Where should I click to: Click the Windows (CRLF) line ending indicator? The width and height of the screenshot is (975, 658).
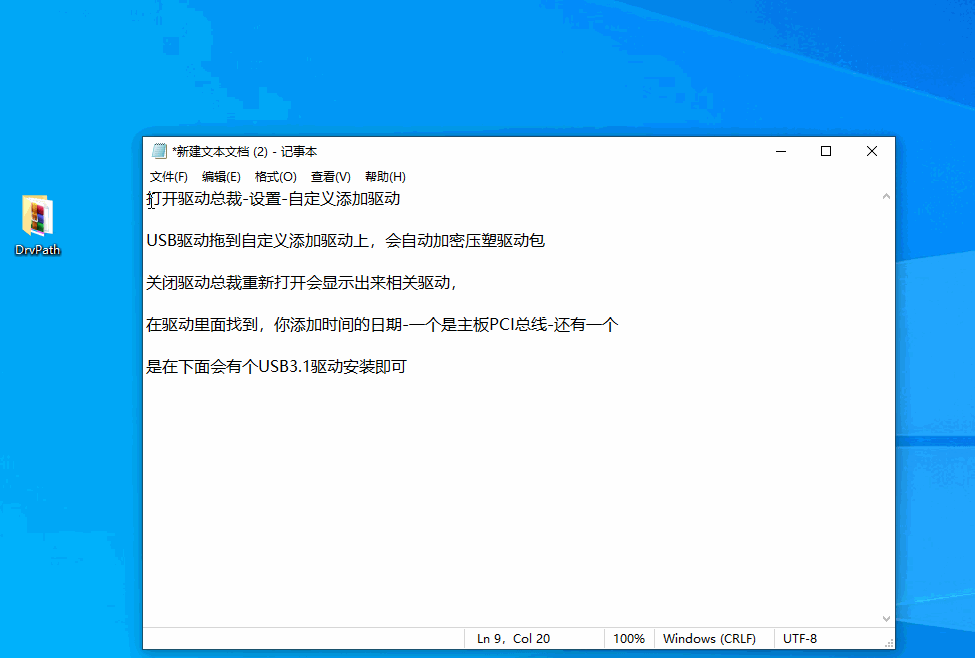pyautogui.click(x=712, y=638)
